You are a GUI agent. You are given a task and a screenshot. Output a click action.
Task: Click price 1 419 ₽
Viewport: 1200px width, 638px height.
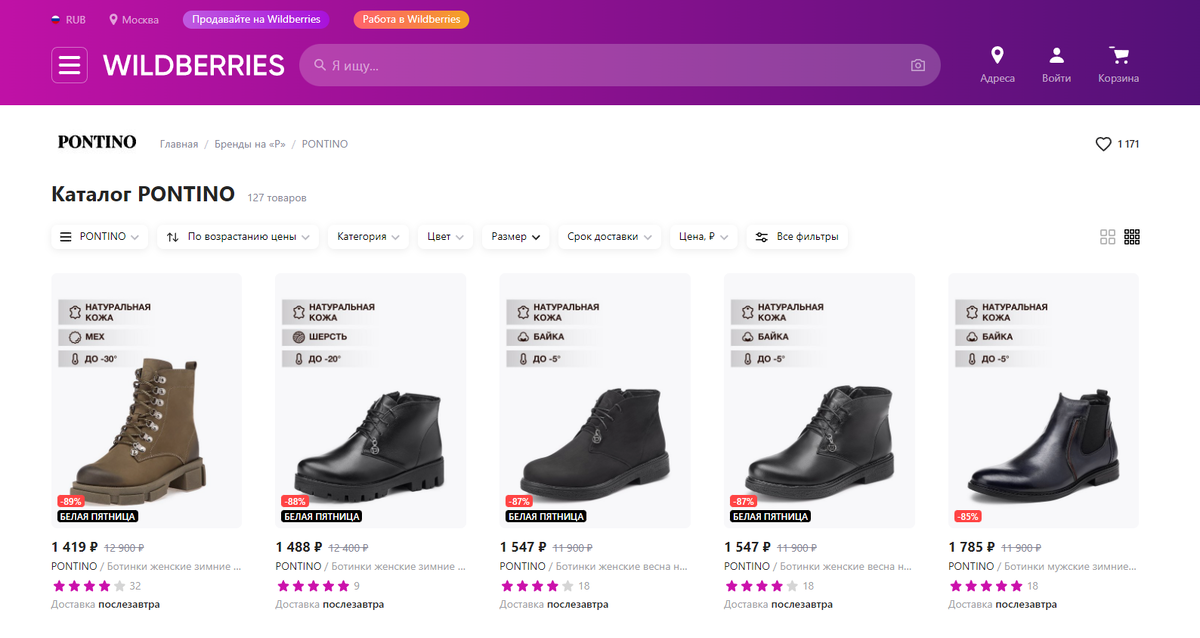pyautogui.click(x=74, y=547)
